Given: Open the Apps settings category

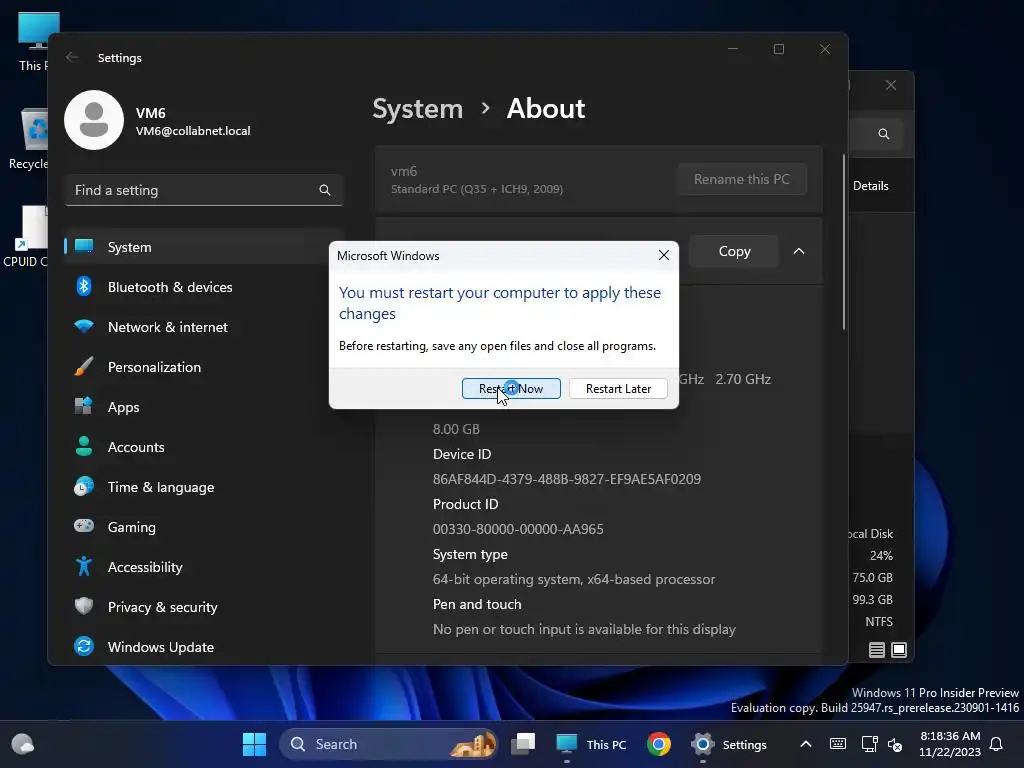Looking at the screenshot, I should tap(204, 407).
